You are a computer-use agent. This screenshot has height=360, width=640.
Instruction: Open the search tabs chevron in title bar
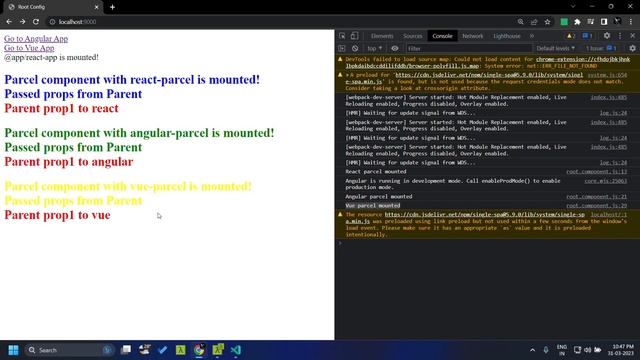(573, 7)
